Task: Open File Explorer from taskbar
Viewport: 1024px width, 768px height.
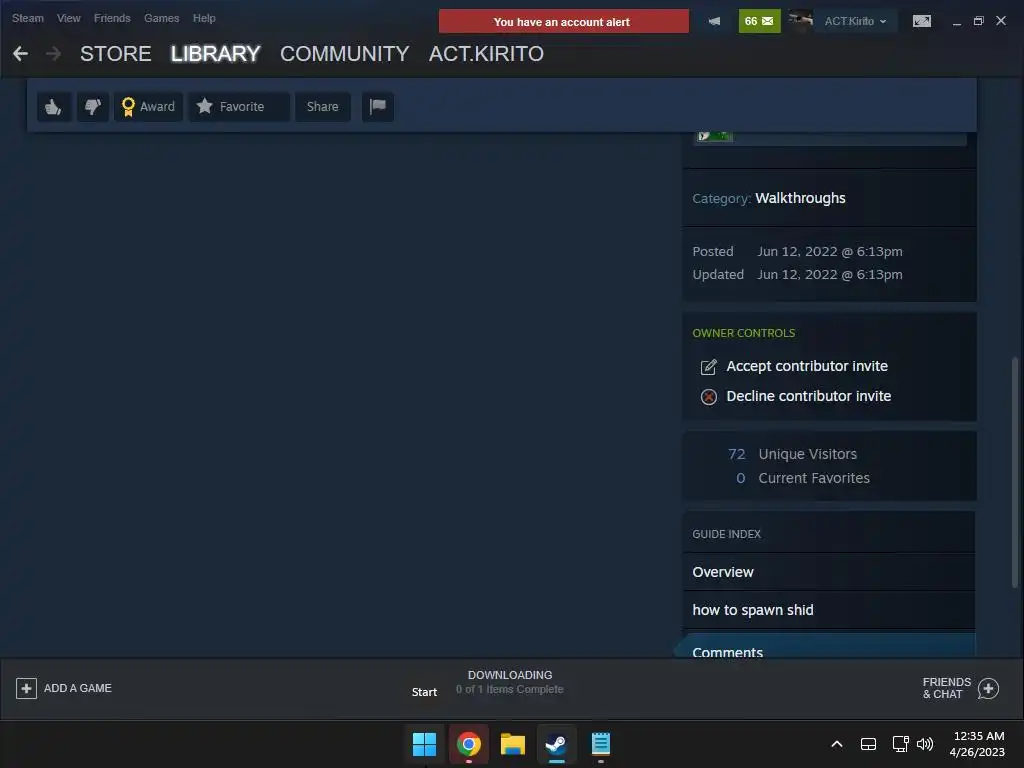Action: click(513, 744)
